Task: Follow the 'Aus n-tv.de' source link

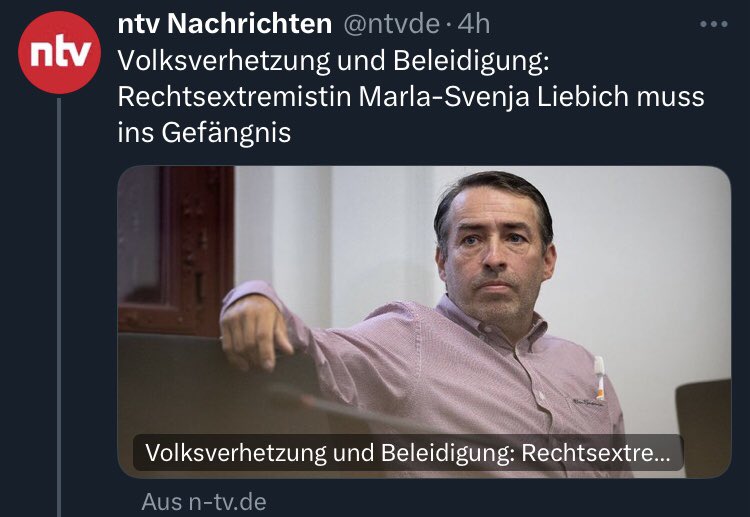Action: coord(204,502)
